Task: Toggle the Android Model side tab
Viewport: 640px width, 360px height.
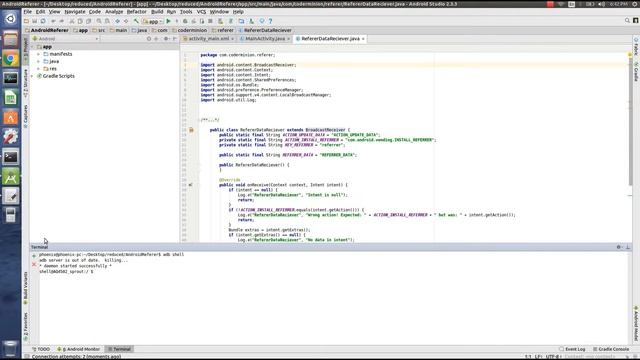Action: [636, 324]
